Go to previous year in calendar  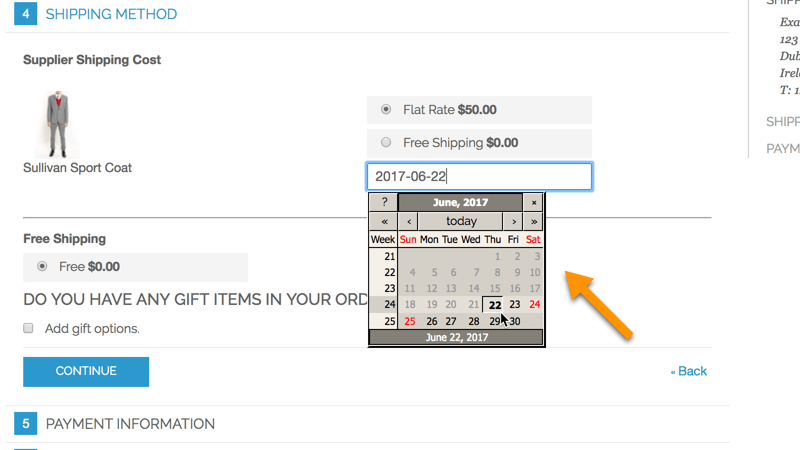pos(384,221)
